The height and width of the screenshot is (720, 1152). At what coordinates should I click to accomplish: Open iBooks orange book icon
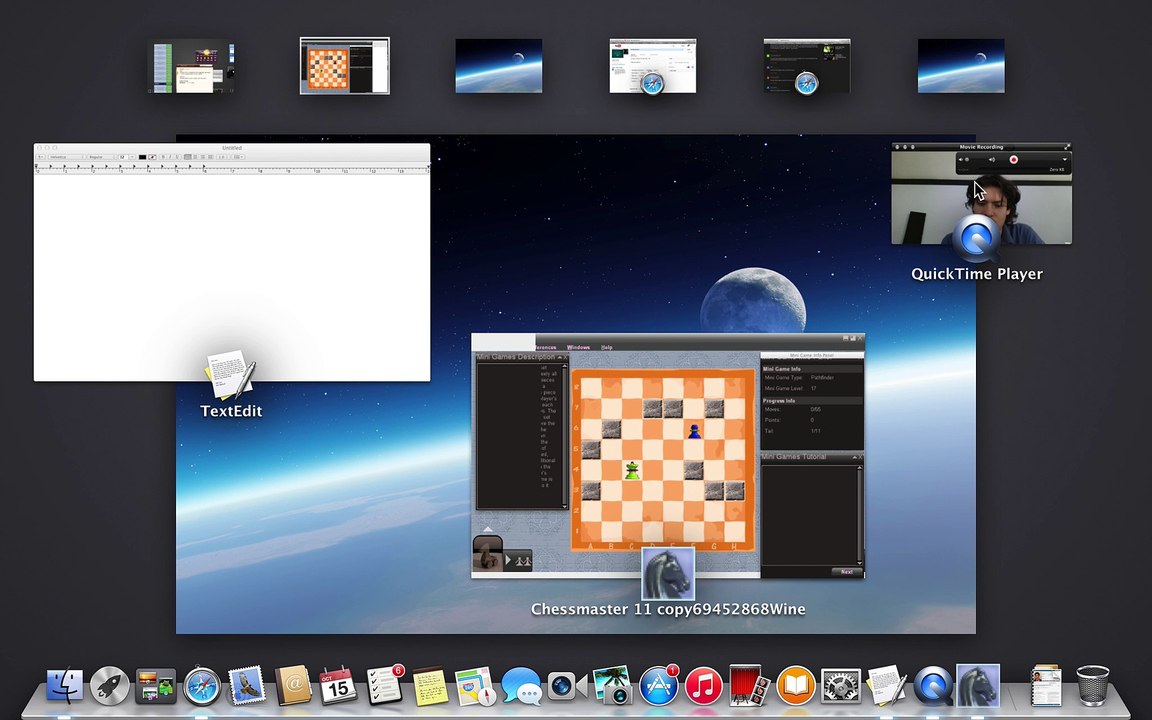point(795,685)
